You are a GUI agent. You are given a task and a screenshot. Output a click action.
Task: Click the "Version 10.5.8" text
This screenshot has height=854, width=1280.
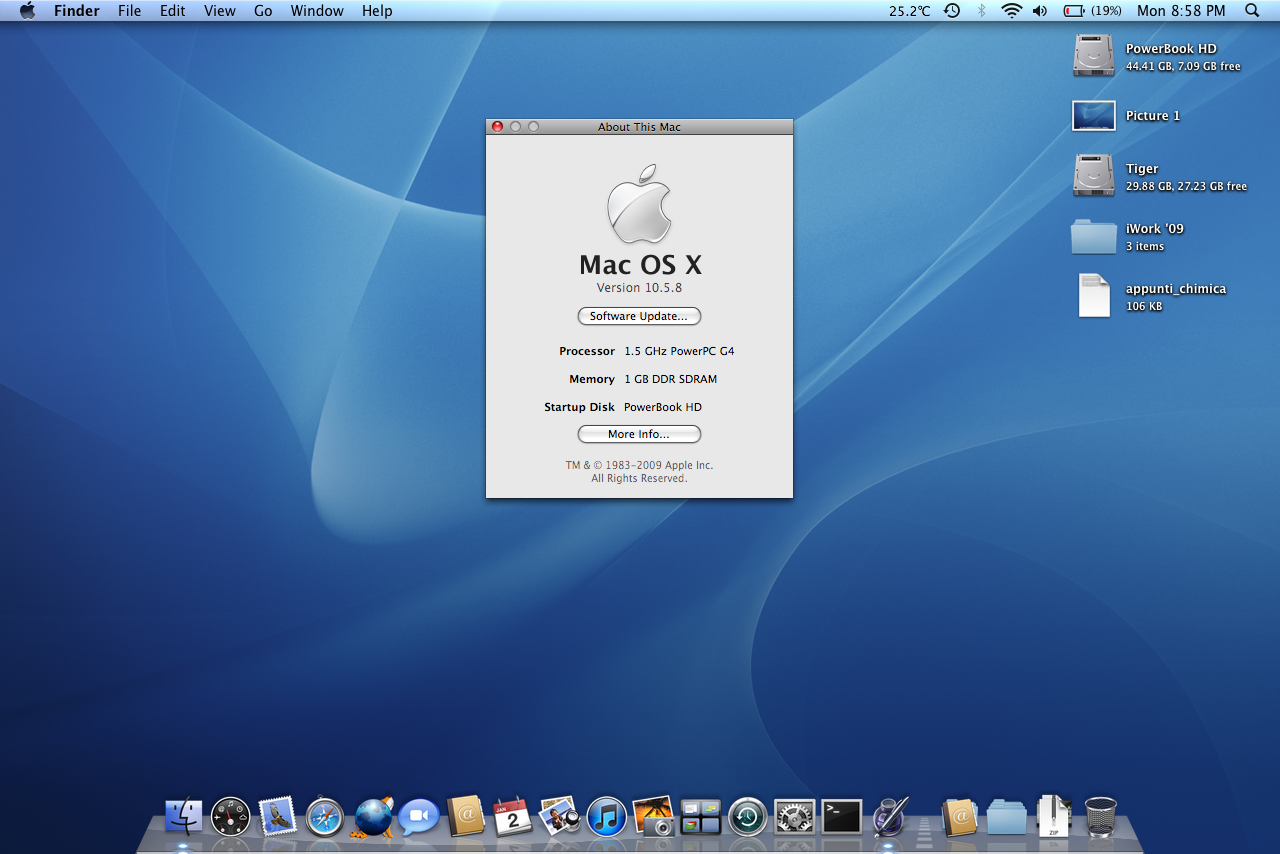click(639, 288)
